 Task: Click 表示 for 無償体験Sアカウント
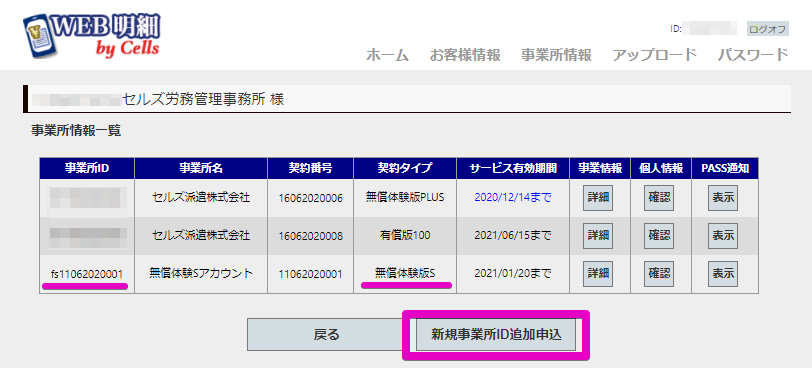coord(723,274)
